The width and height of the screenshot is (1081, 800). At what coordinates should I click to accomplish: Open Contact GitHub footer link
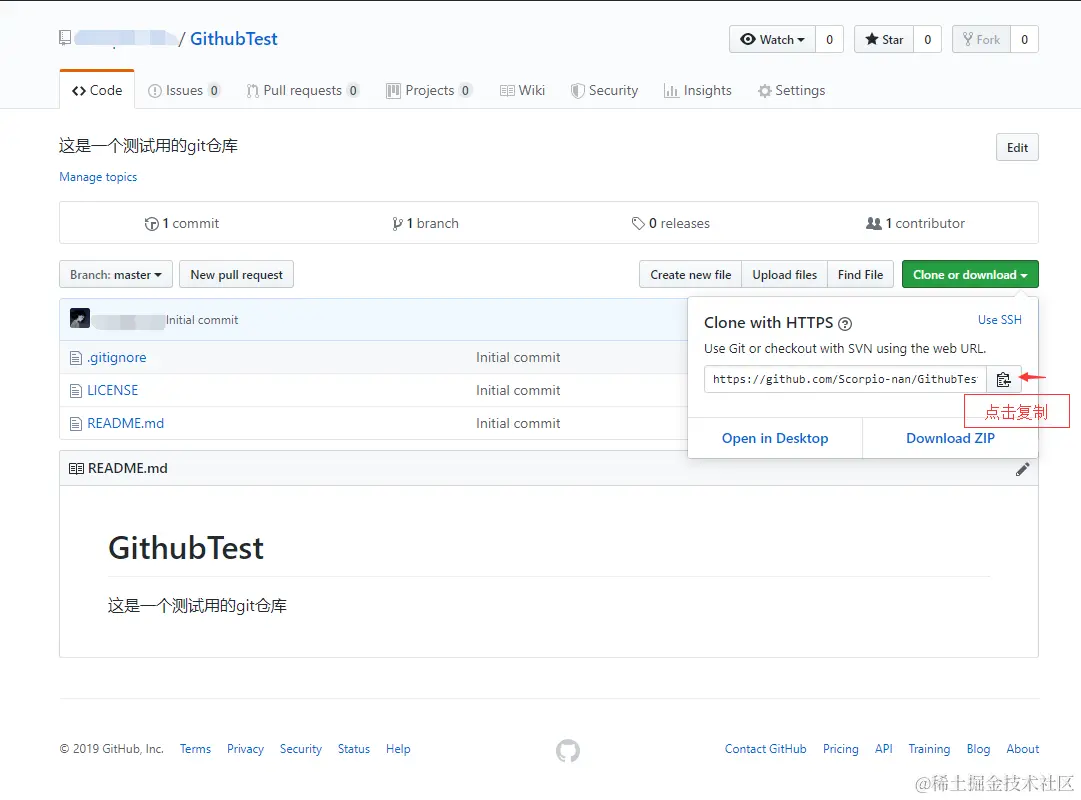coord(765,749)
